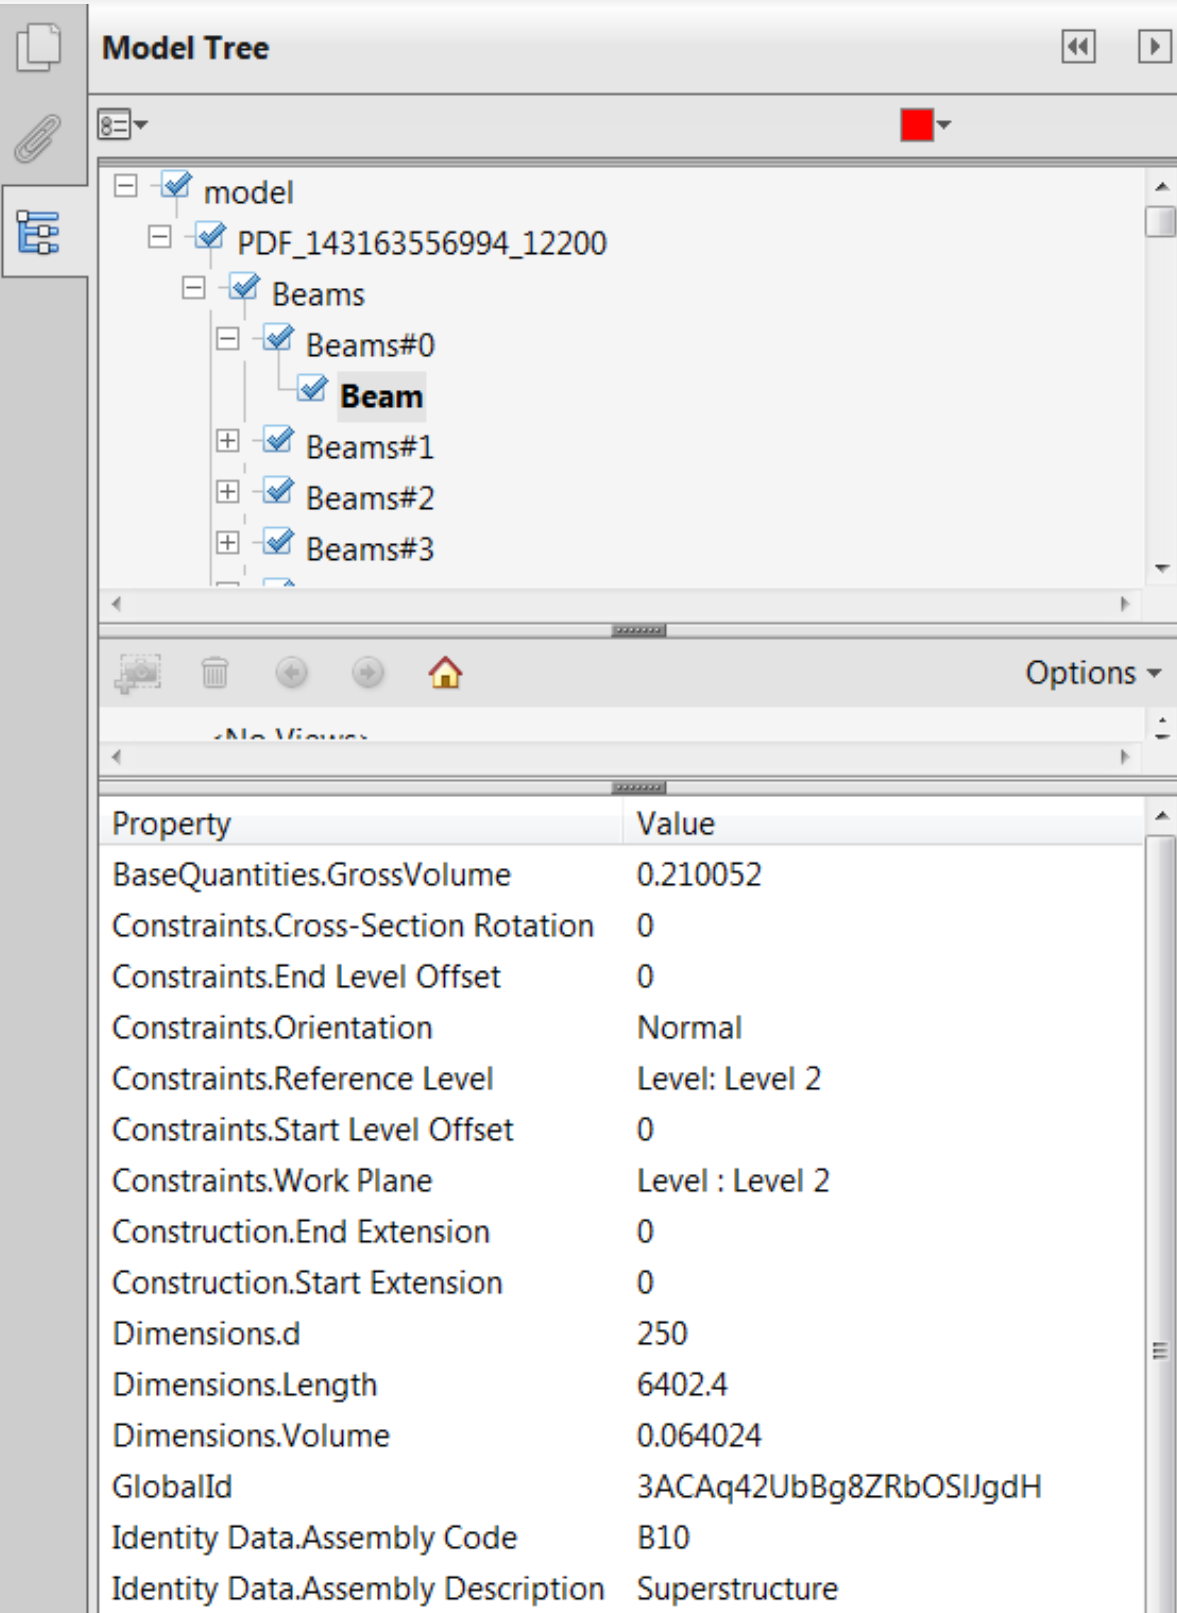Expand the Beams#2 node
This screenshot has width=1177, height=1613.
click(228, 492)
